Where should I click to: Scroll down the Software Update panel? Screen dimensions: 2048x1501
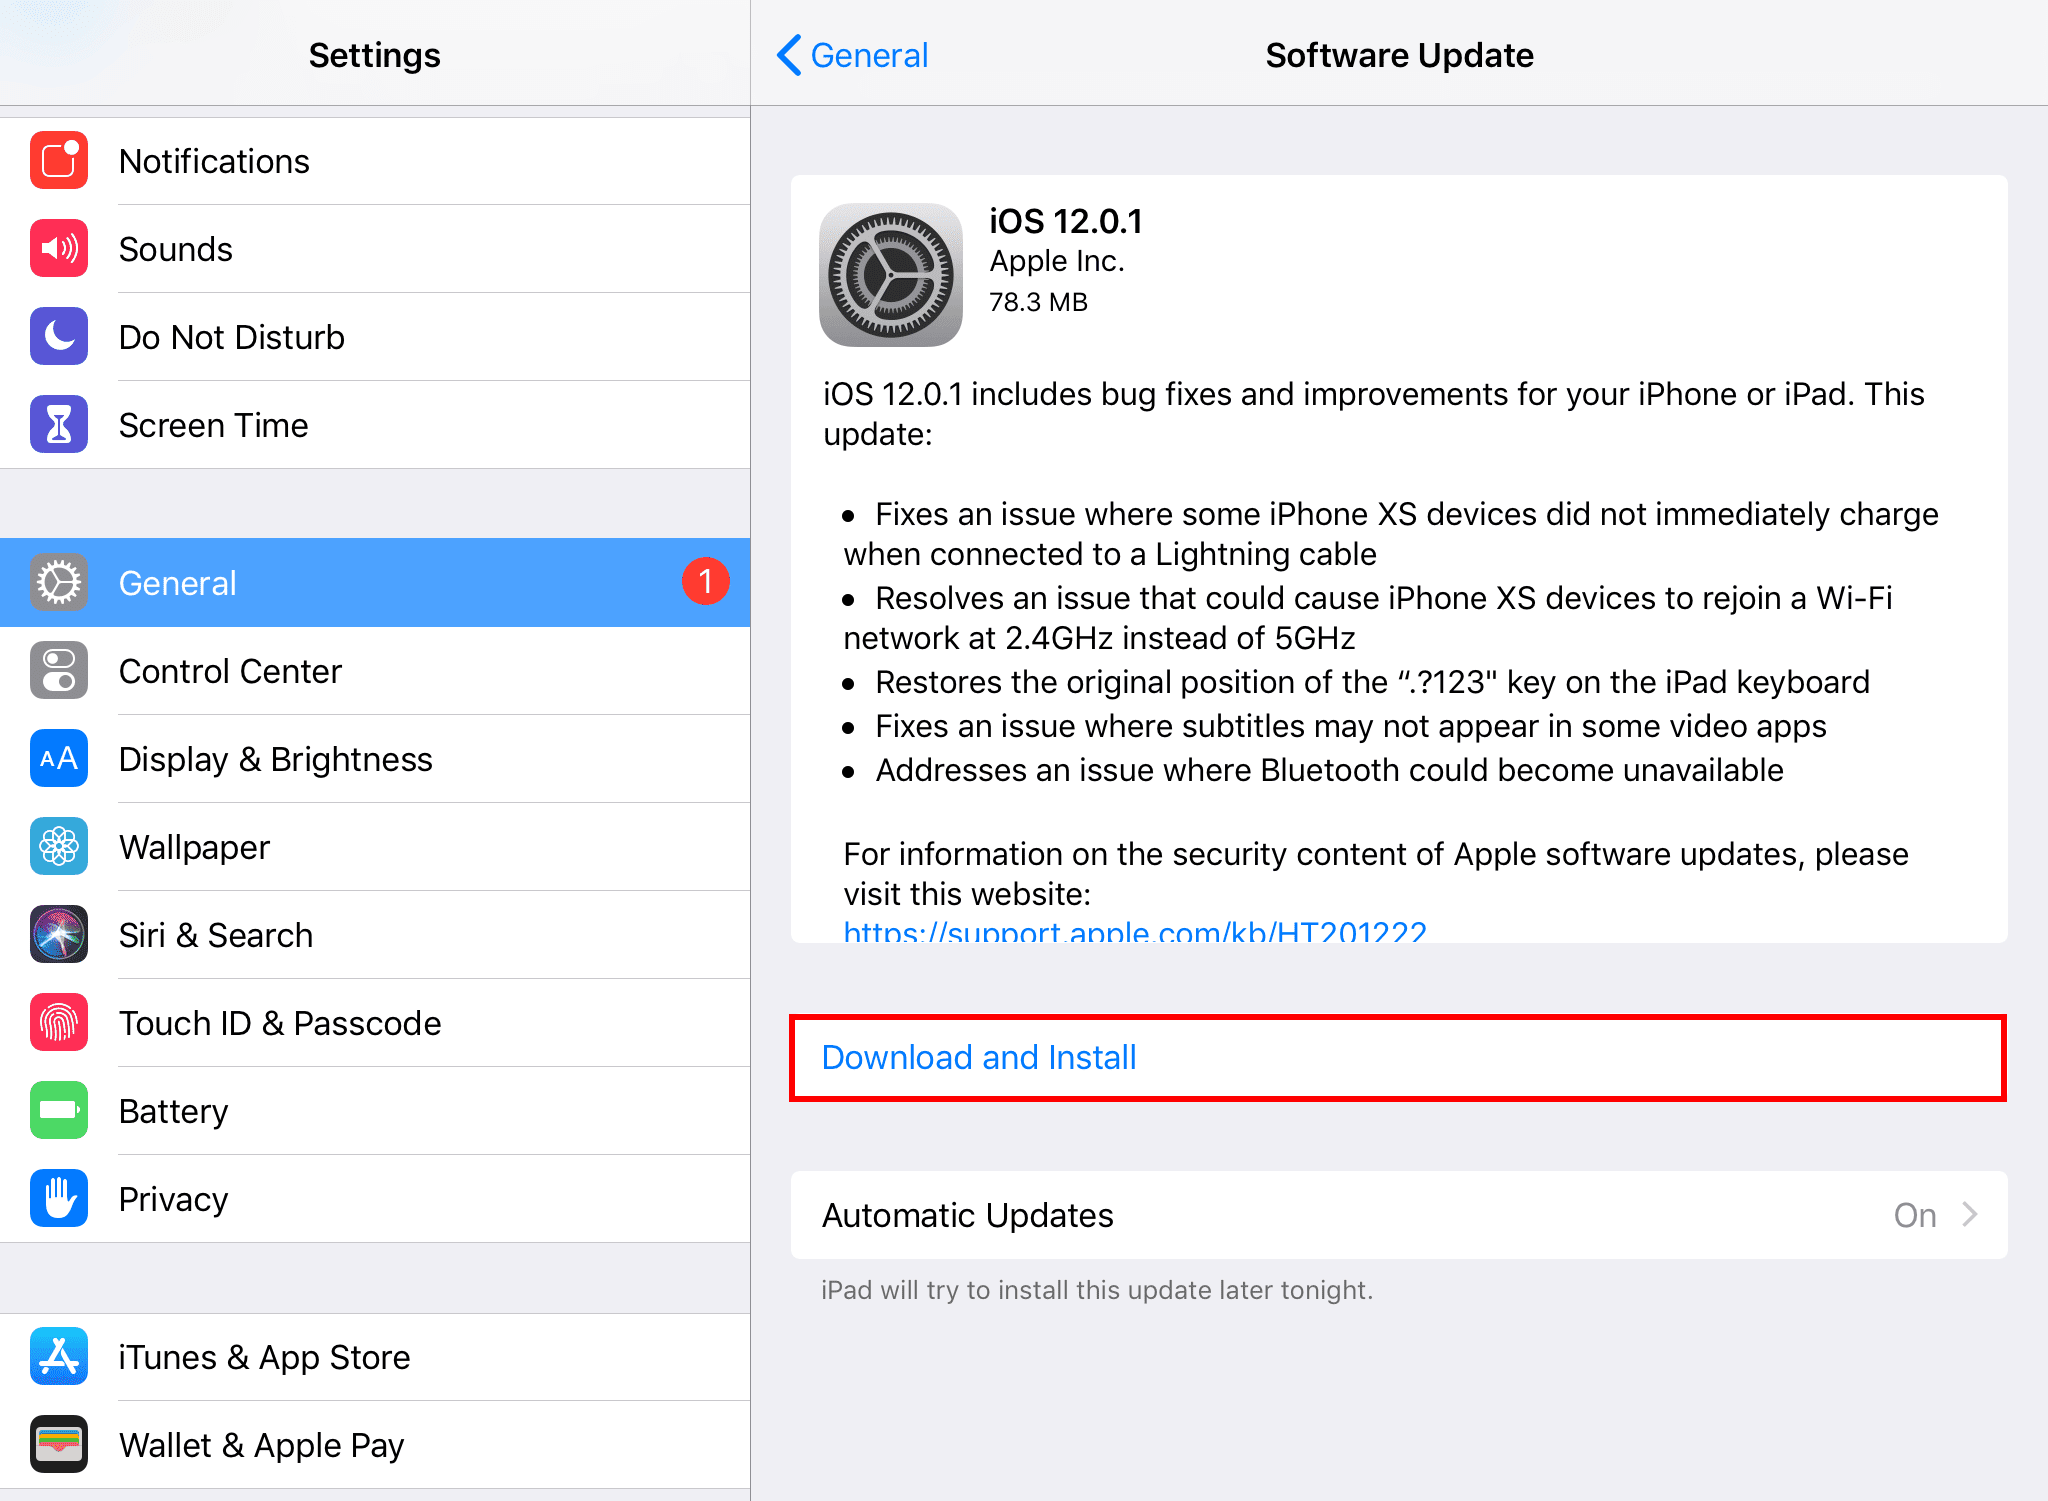(1399, 636)
